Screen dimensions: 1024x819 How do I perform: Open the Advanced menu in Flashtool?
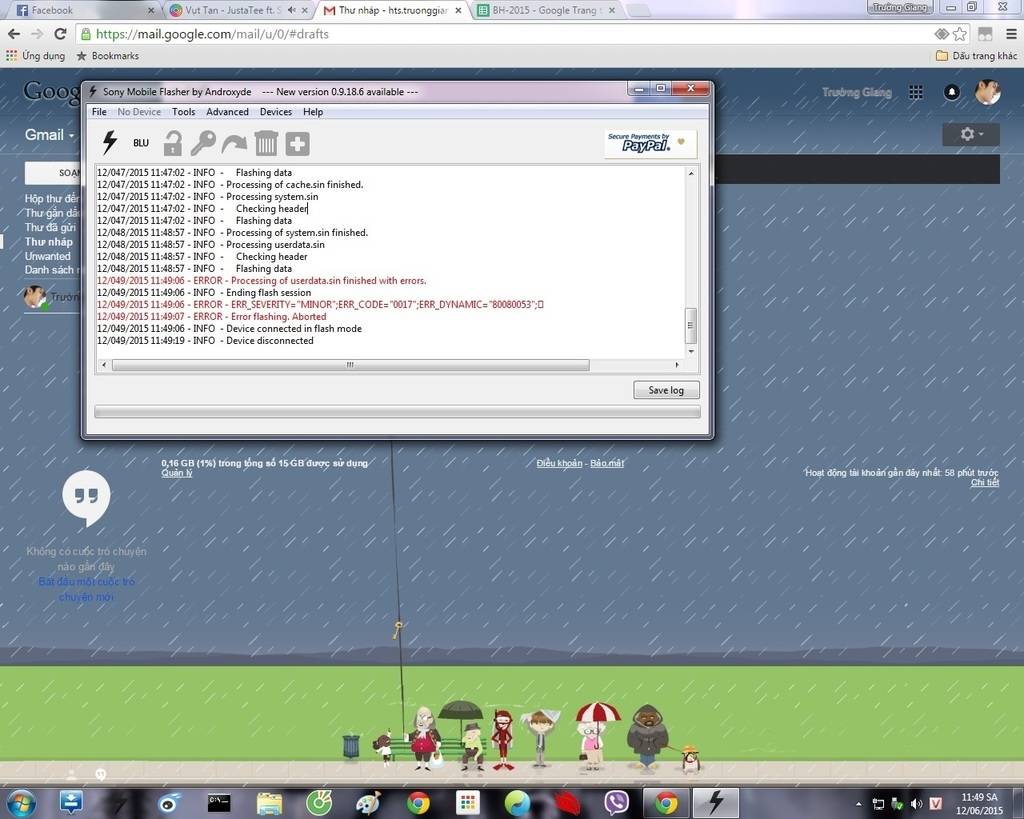coord(227,112)
